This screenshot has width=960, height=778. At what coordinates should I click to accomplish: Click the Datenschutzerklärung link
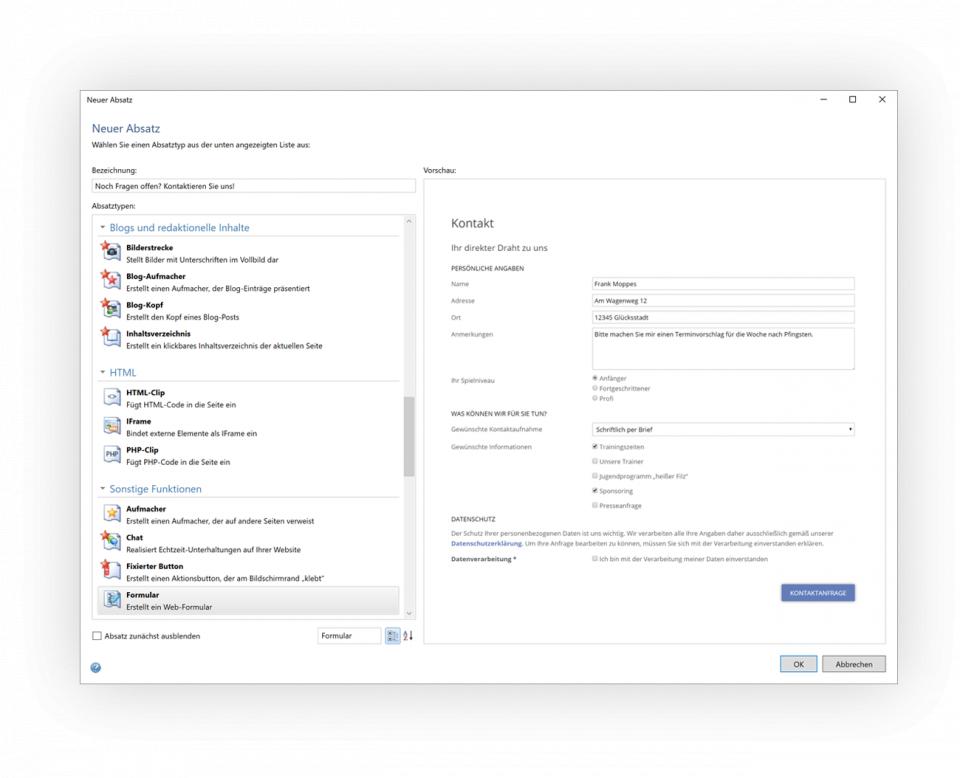point(489,545)
